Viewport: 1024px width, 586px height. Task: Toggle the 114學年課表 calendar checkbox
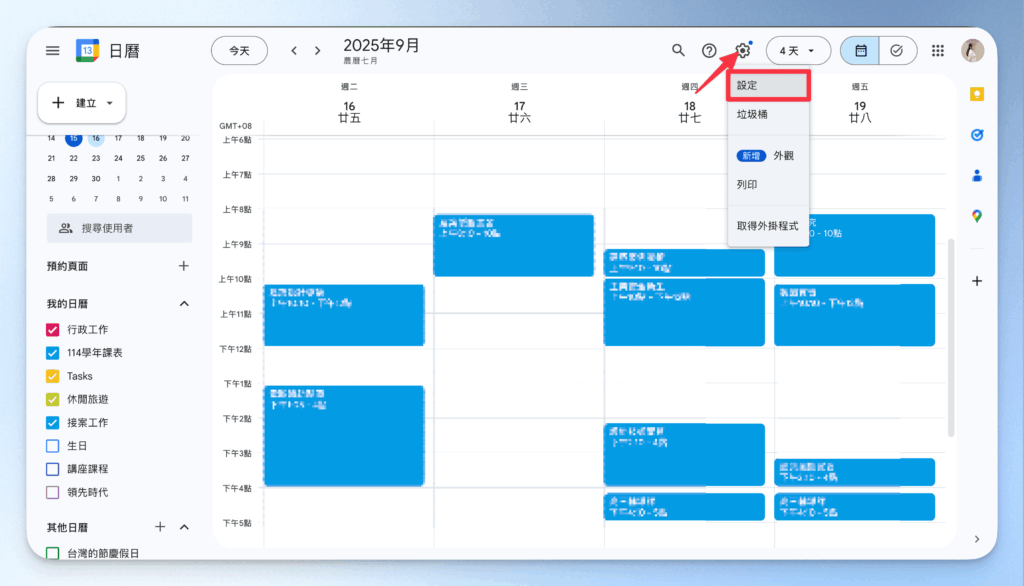tap(53, 353)
